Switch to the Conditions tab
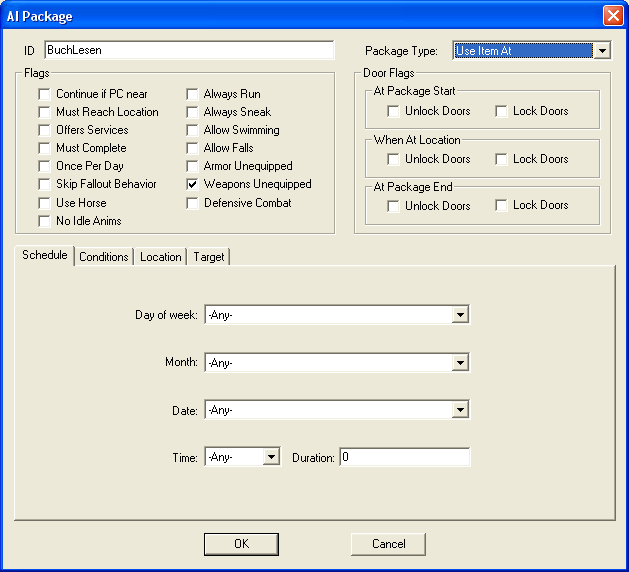This screenshot has height=572, width=629. click(x=104, y=257)
